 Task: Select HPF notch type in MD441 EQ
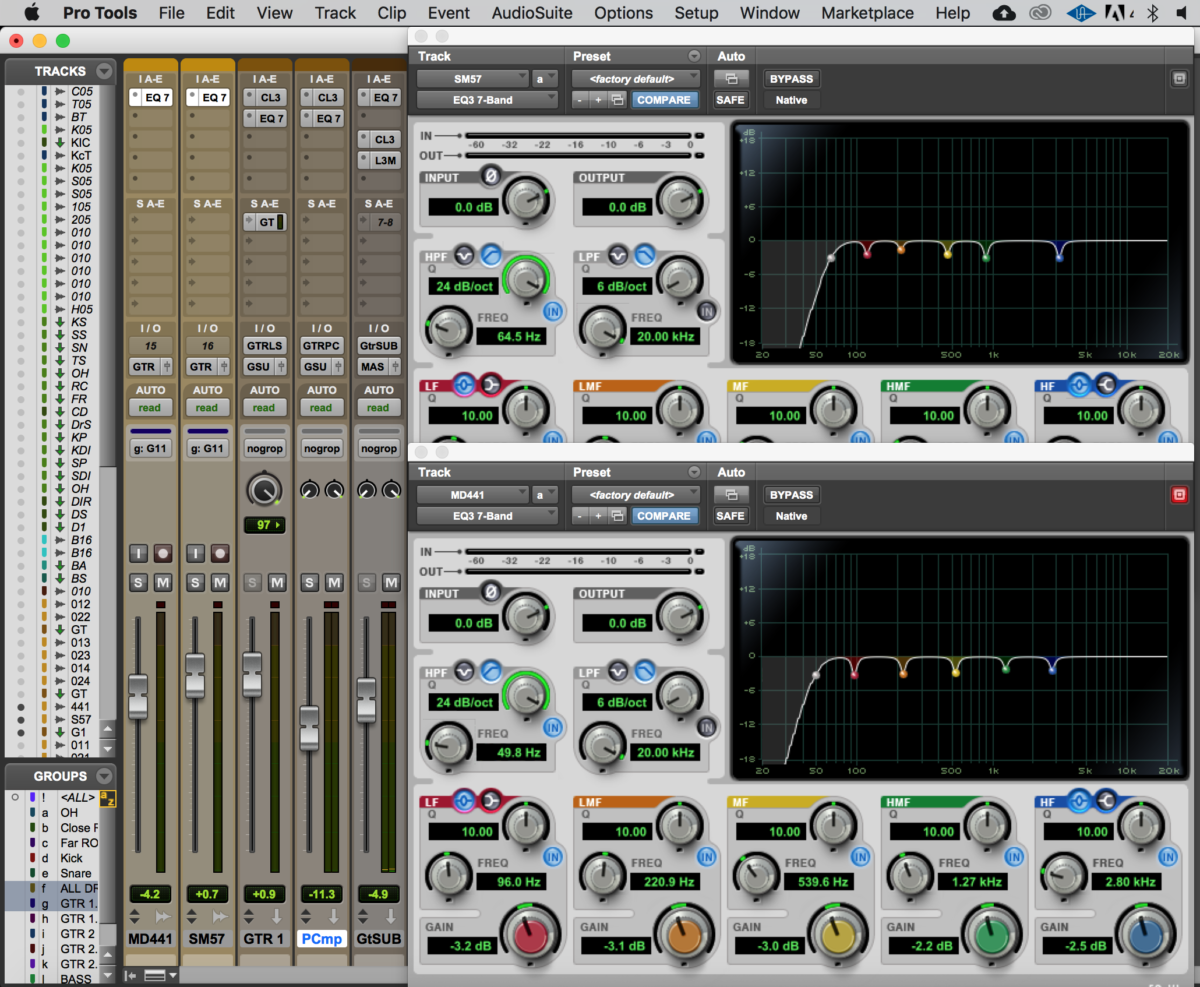click(465, 672)
